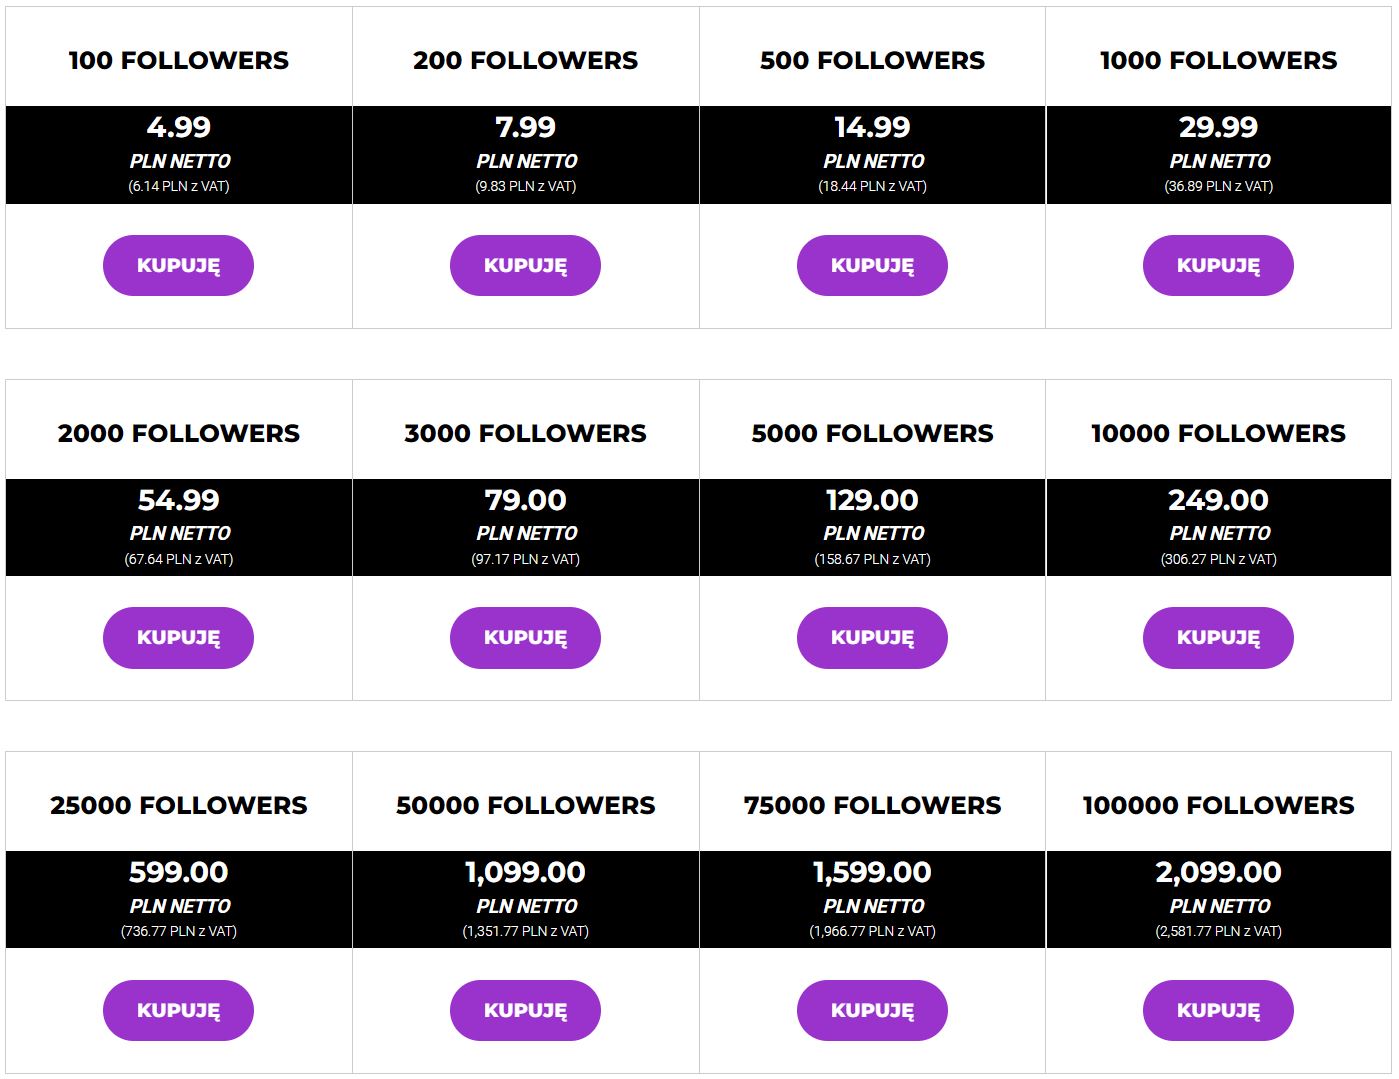Screen dimensions: 1399x1079
Task: Select the 100 FOLLOWERS heading
Action: [178, 59]
